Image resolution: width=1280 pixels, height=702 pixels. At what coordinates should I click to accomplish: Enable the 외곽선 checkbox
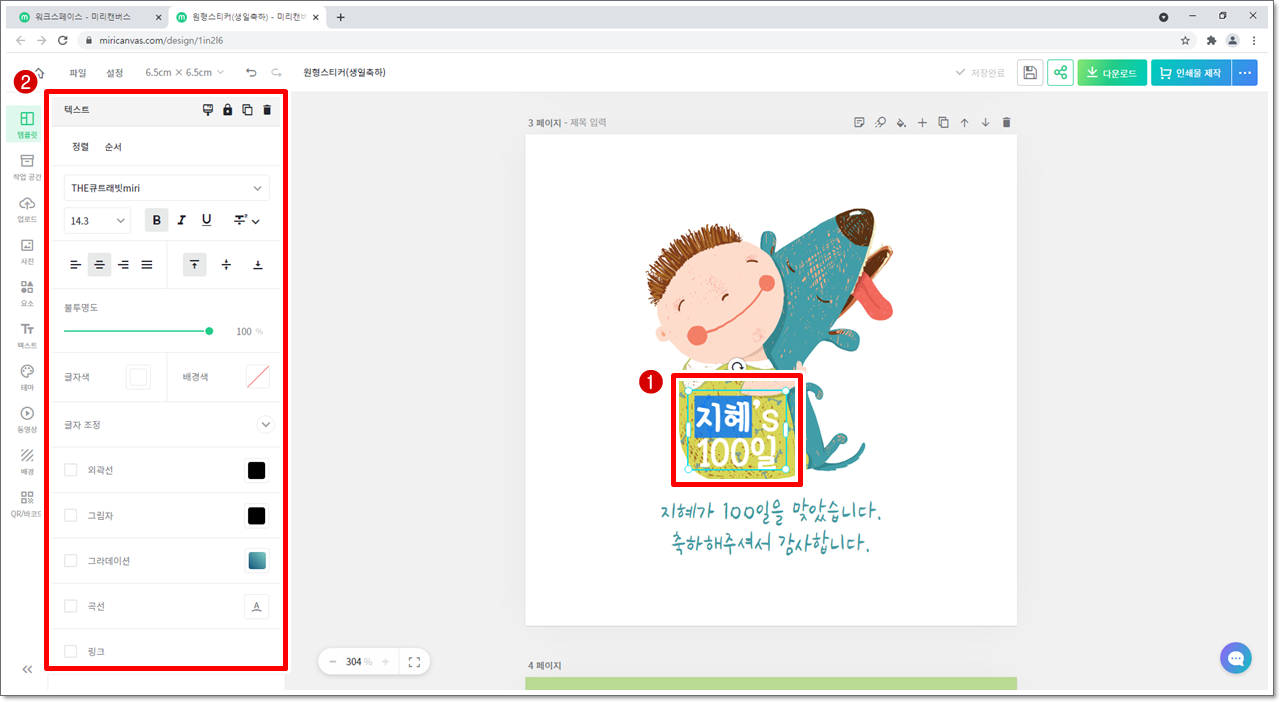click(x=71, y=470)
